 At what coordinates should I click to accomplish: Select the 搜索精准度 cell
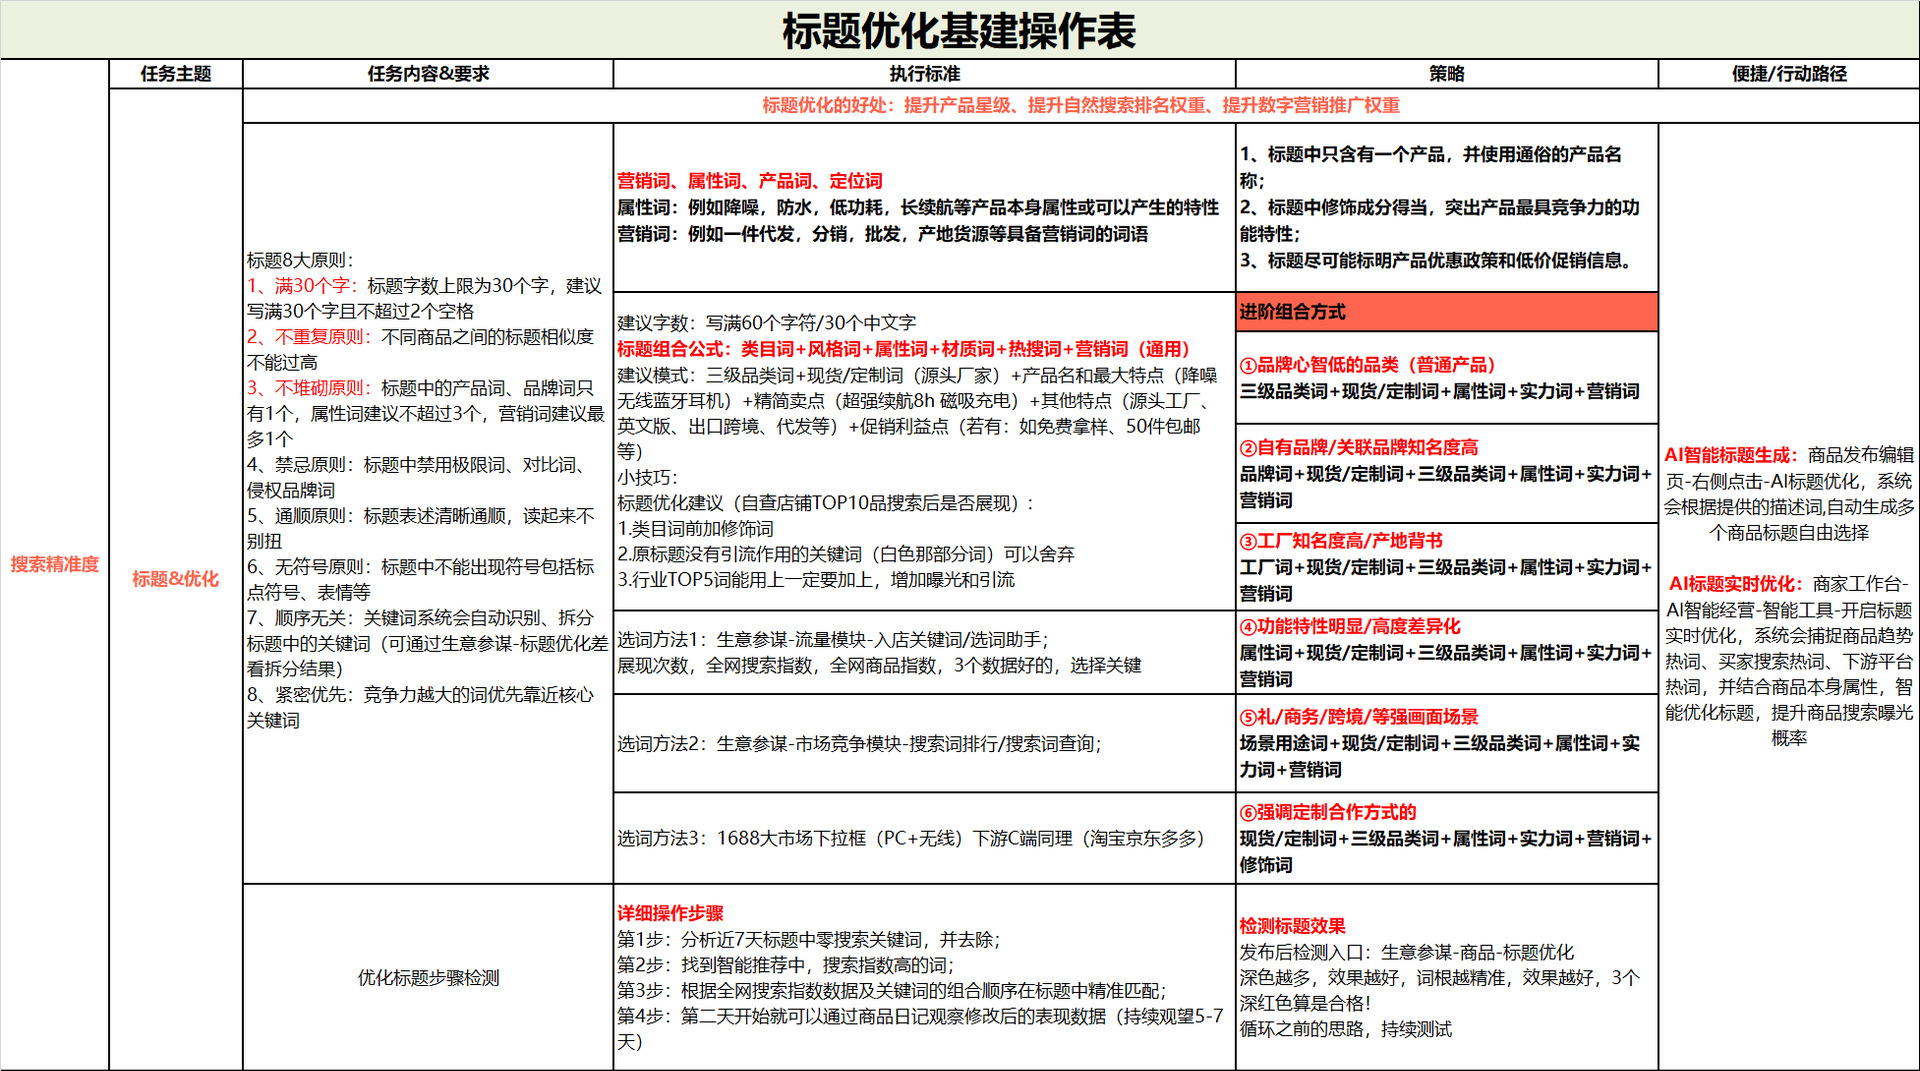point(55,565)
